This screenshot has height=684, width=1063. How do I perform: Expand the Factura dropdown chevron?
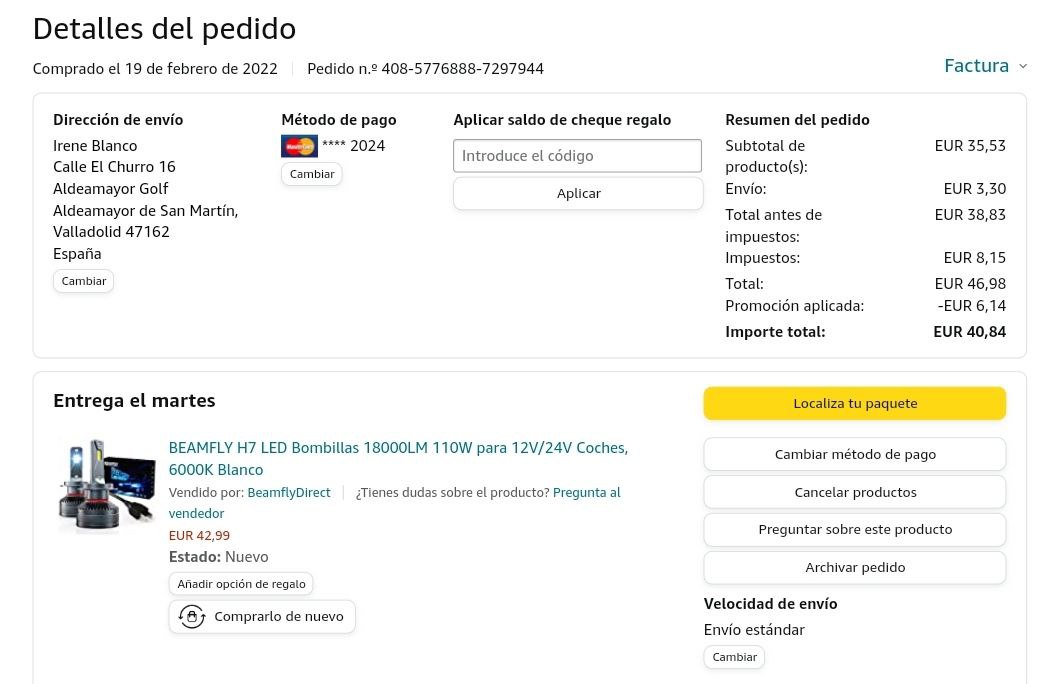click(1023, 66)
